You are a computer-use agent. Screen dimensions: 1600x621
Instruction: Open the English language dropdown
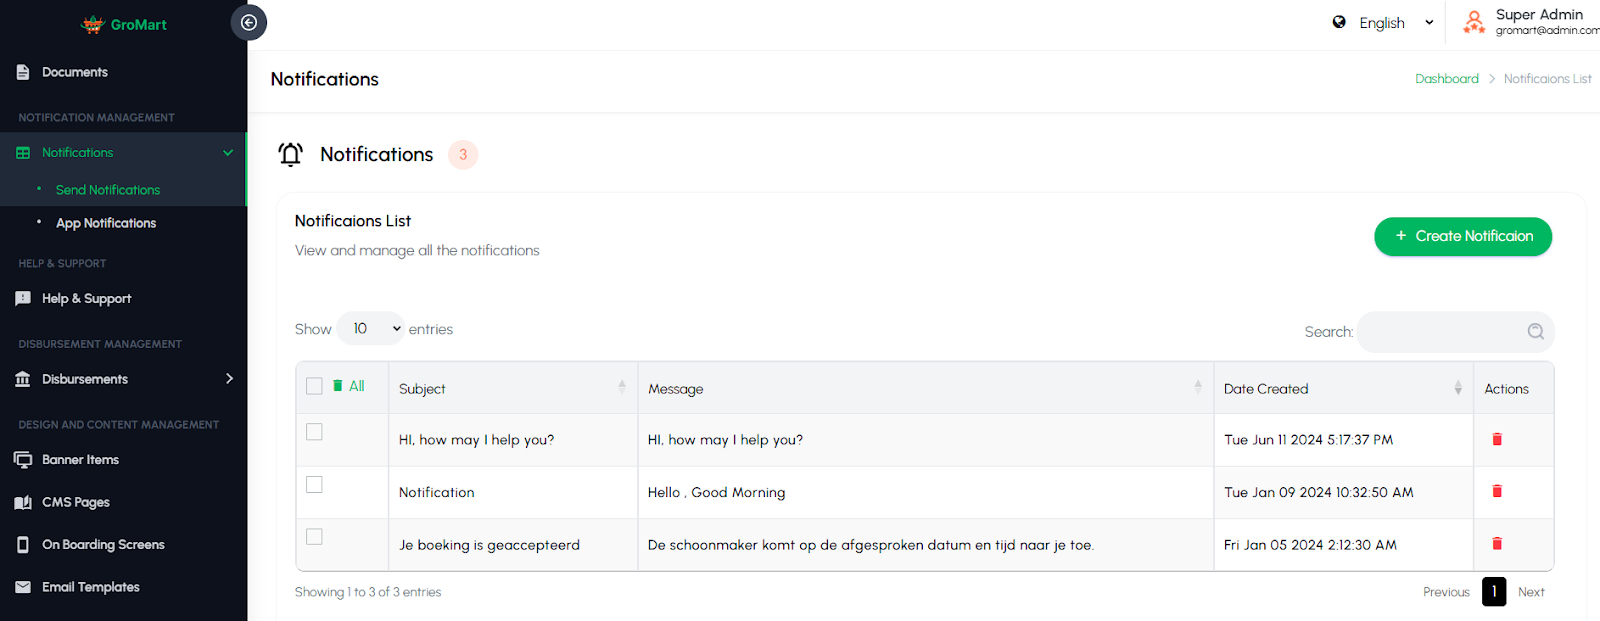coord(1385,23)
